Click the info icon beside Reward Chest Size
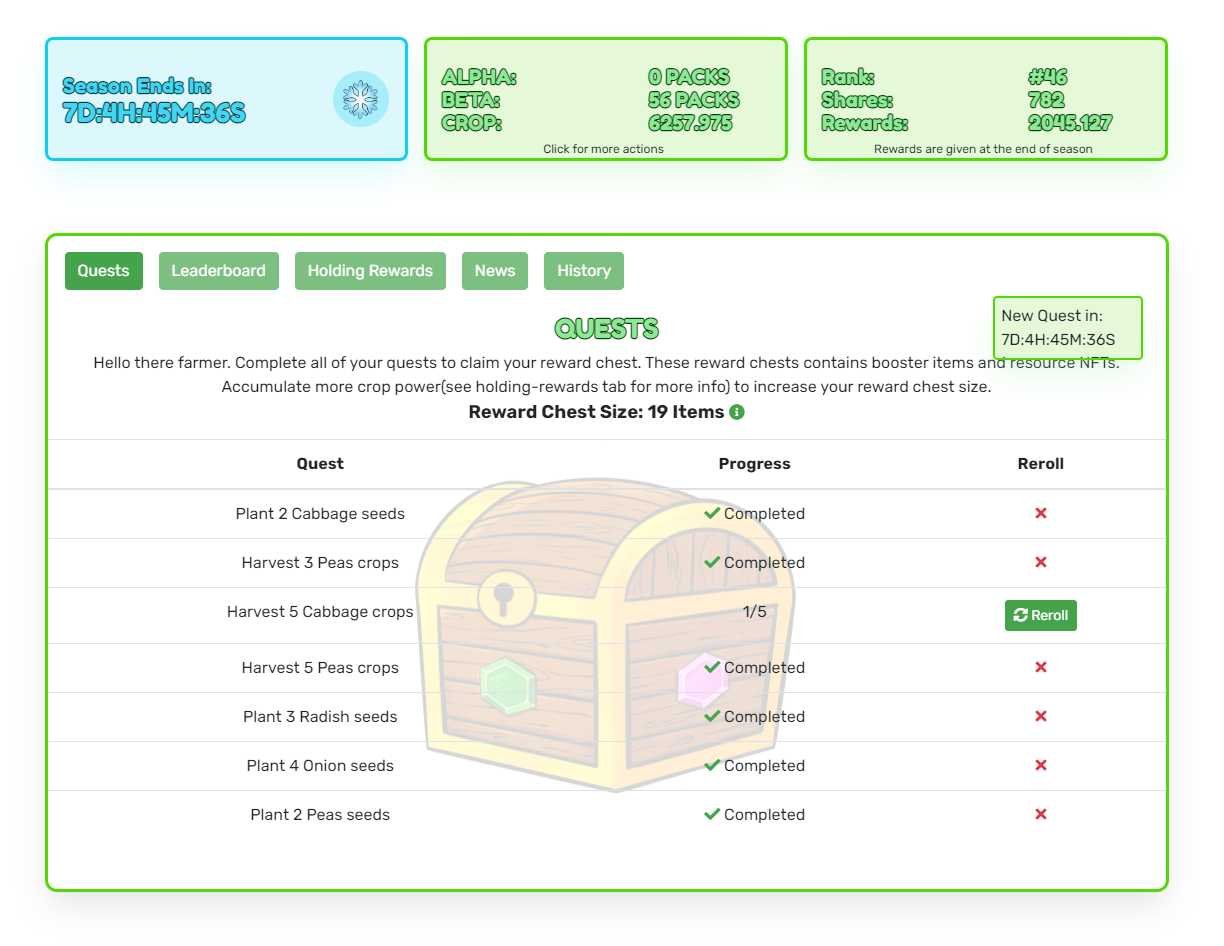Viewport: 1224px width, 946px height. point(737,412)
